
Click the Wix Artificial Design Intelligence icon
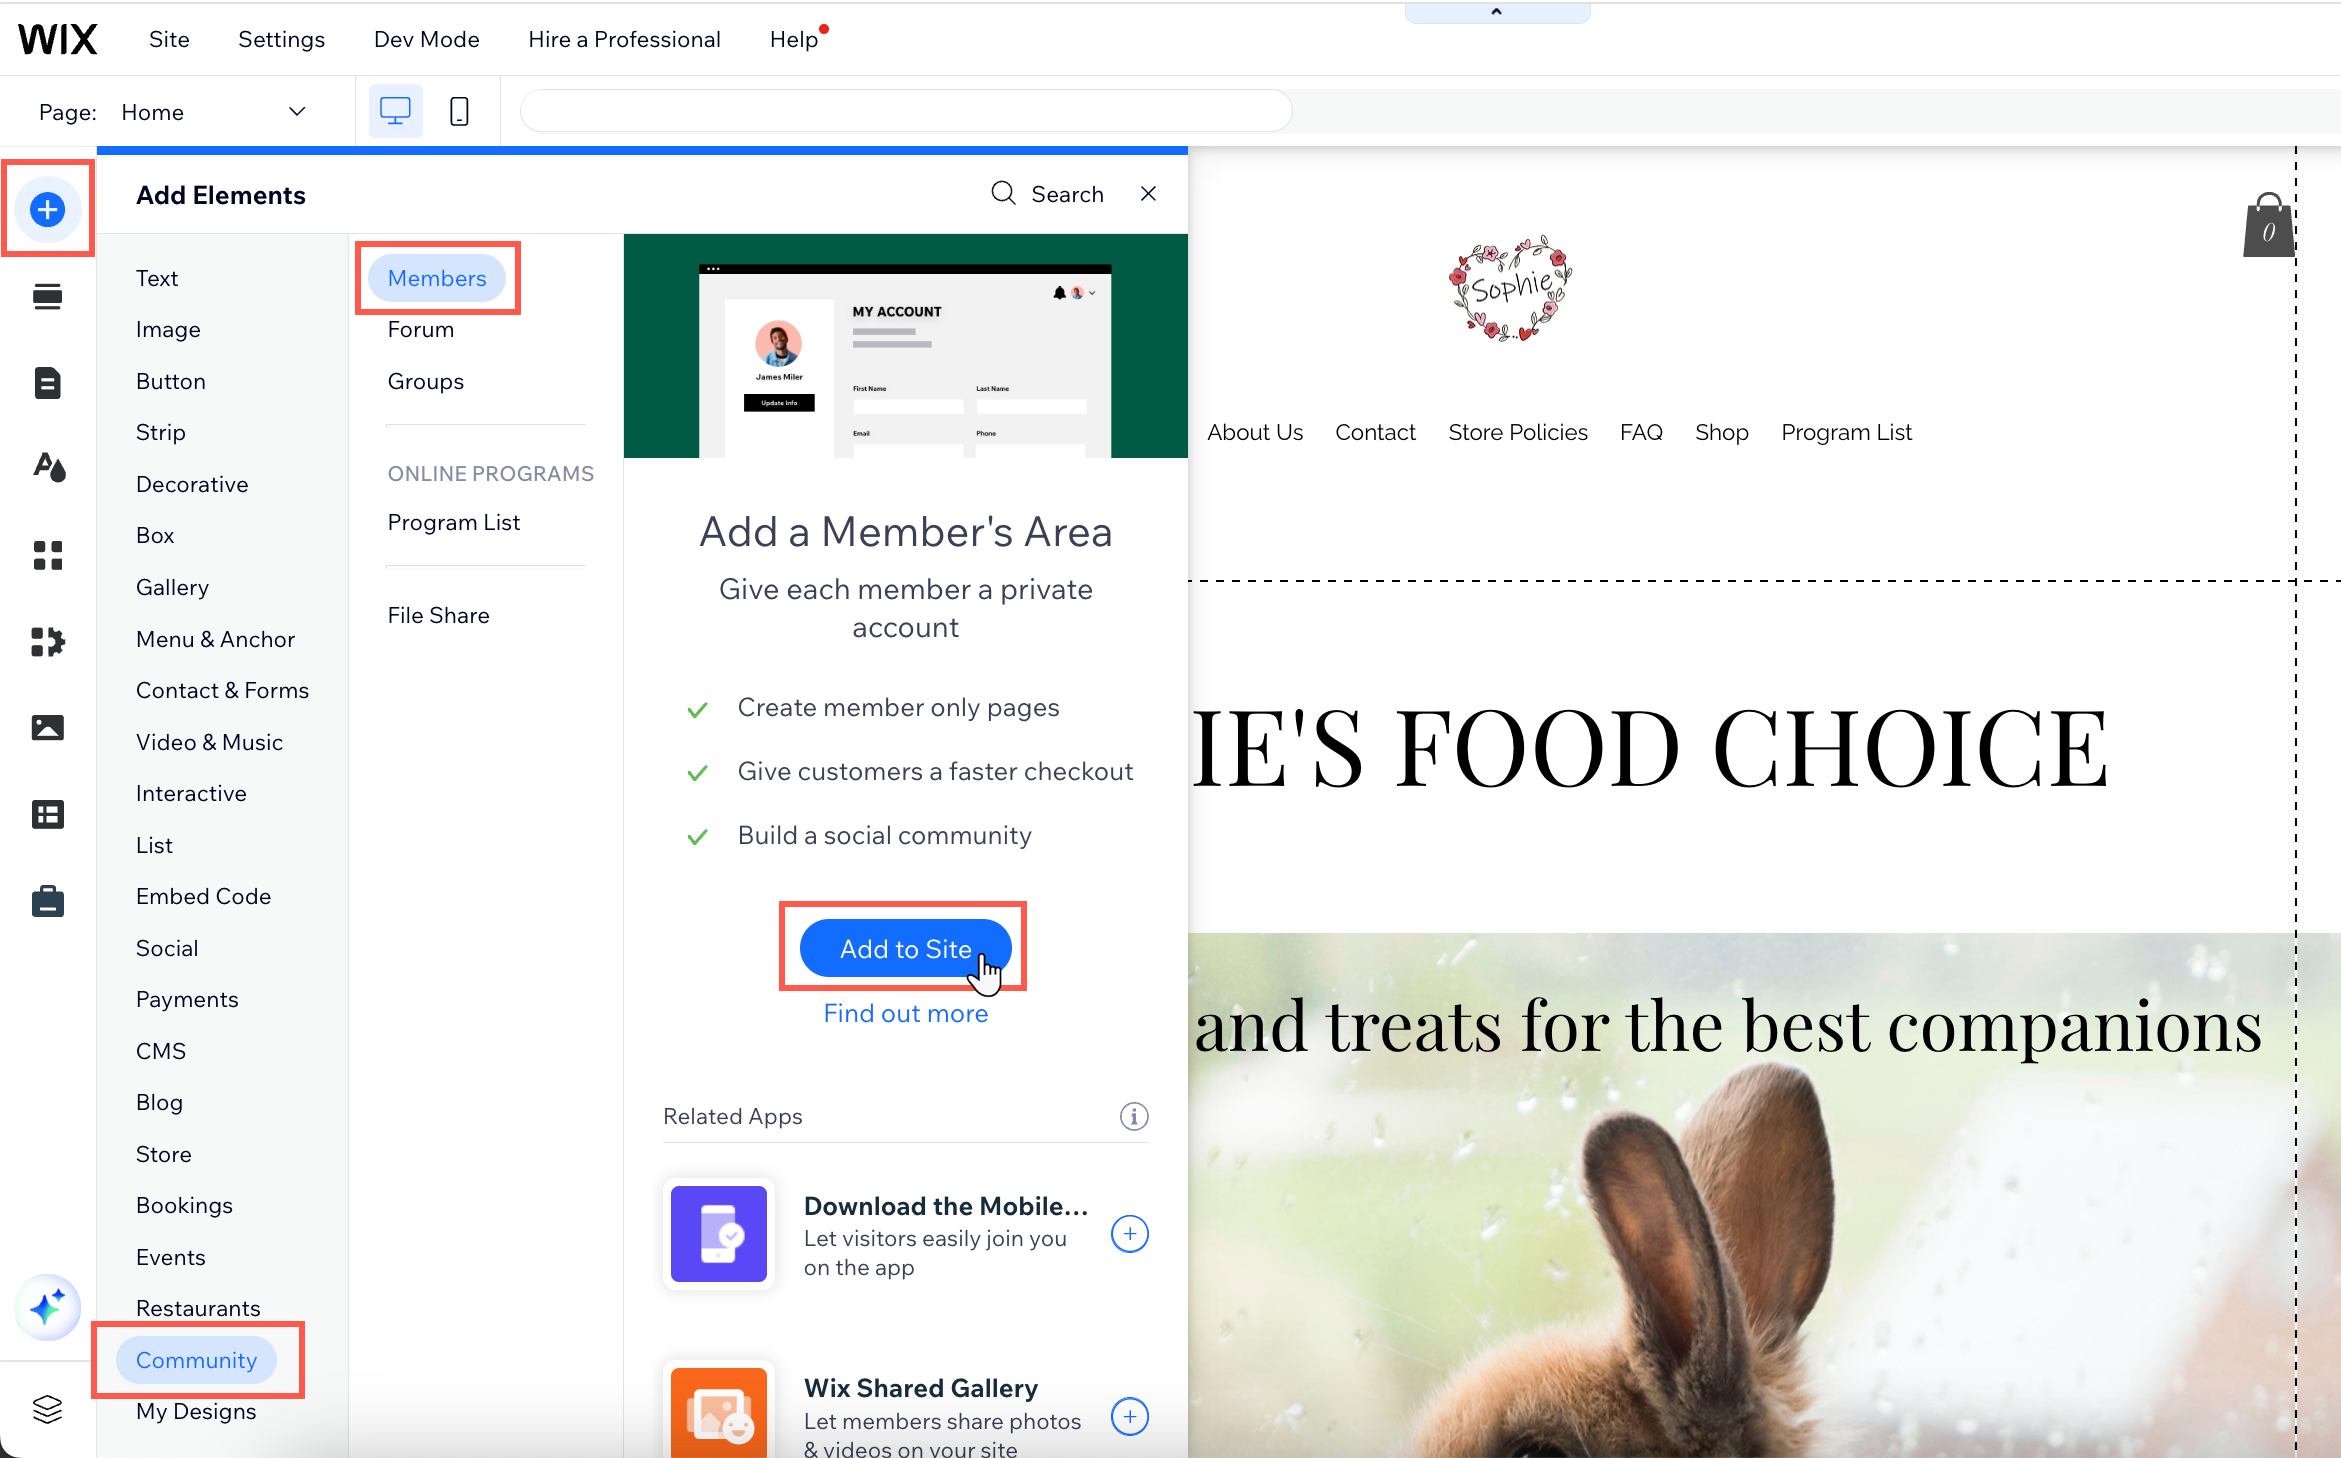pyautogui.click(x=45, y=1310)
